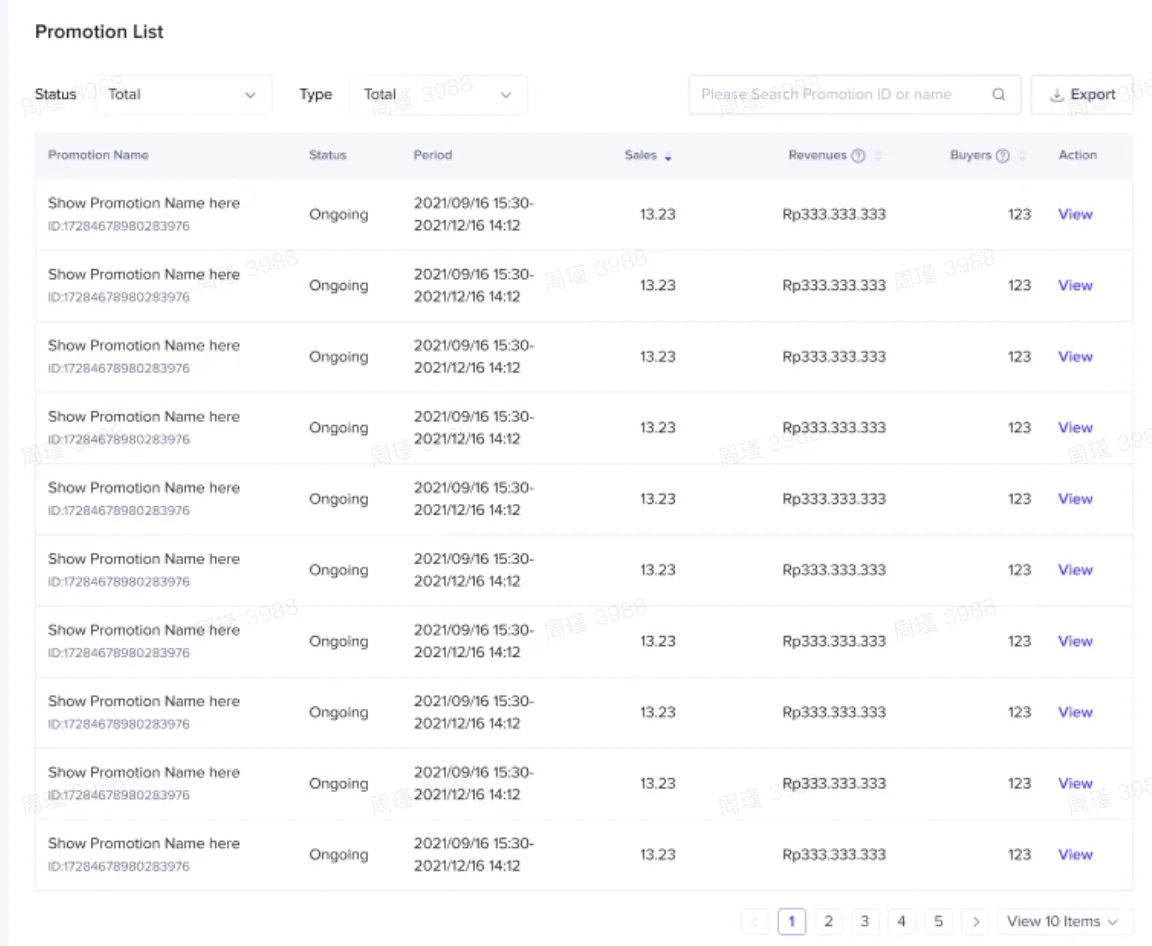The image size is (1152, 946).
Task: Click the Promotion Name column header
Action: [x=98, y=155]
